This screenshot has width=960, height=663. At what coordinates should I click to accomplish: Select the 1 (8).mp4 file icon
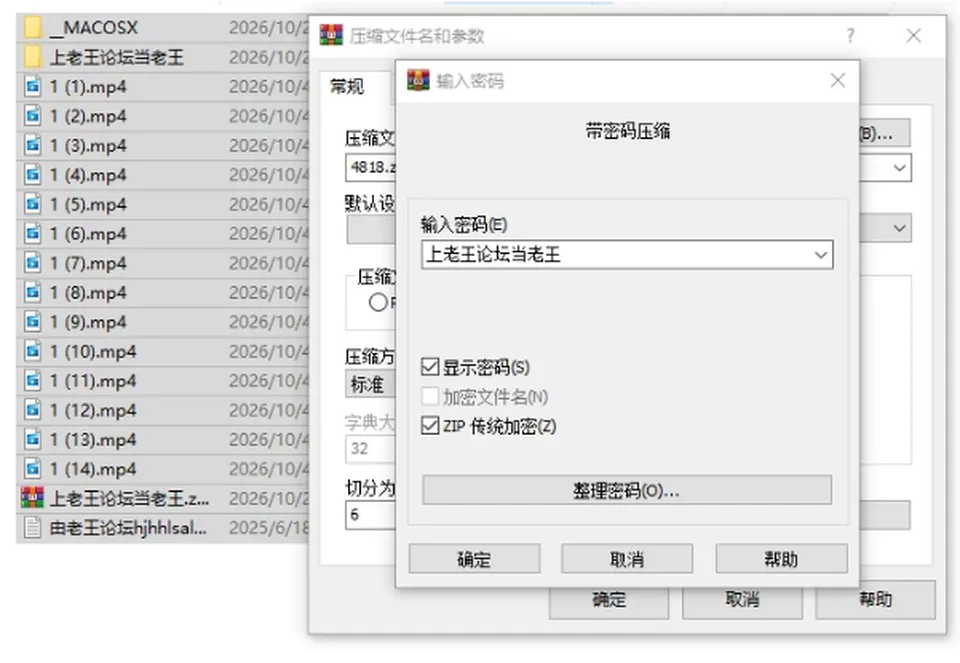32,292
